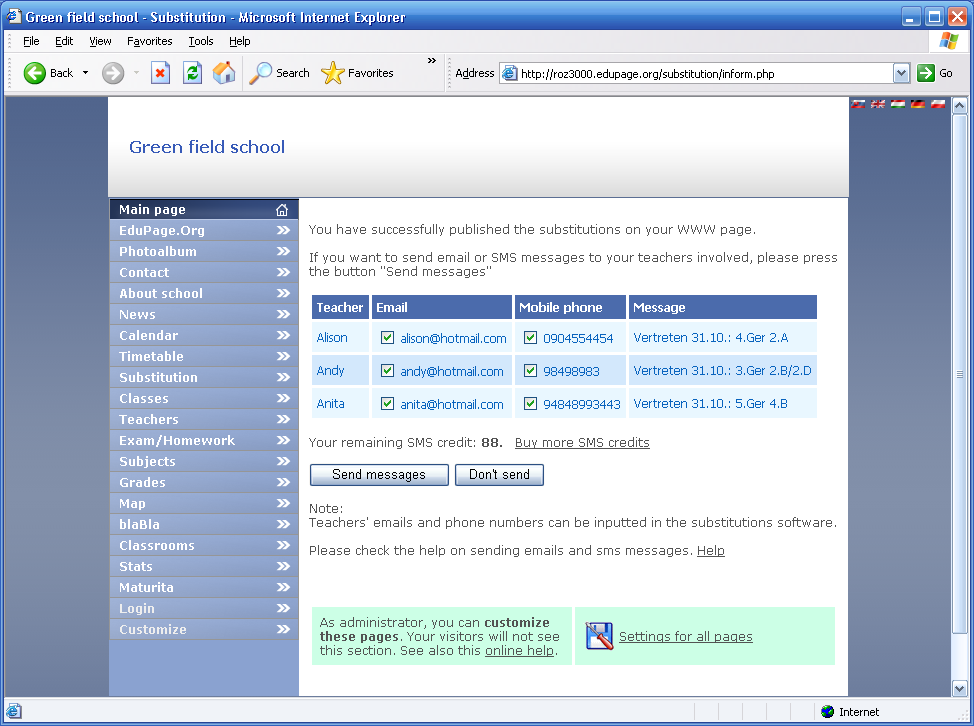Toggle Anita's email checkbox
Viewport: 974px width, 726px height.
[x=388, y=403]
